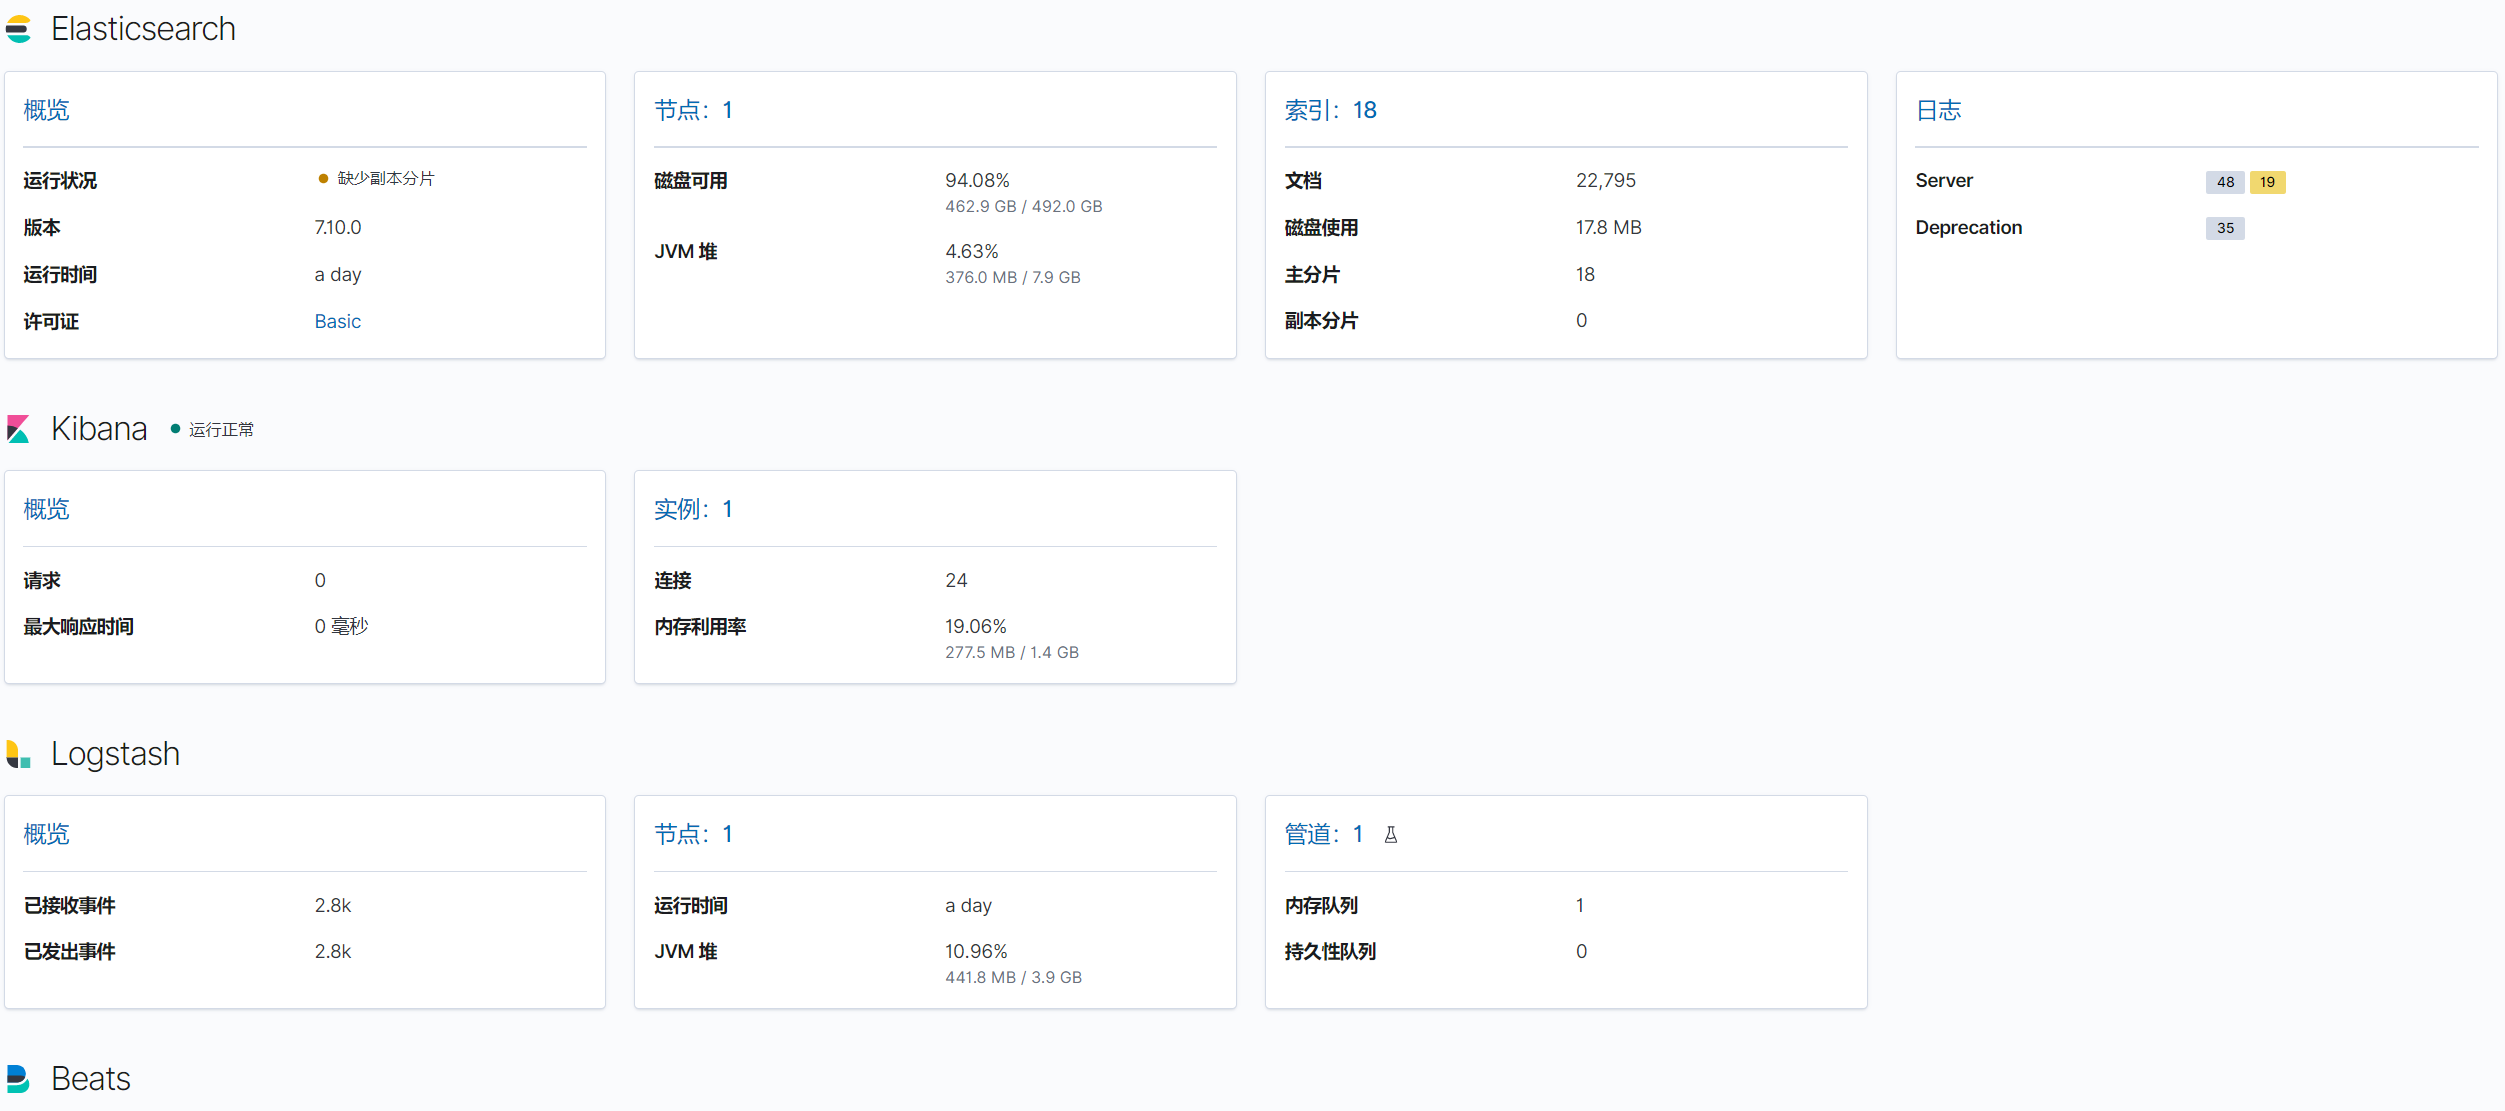Click the Deprecation log badge 35

tap(2225, 228)
